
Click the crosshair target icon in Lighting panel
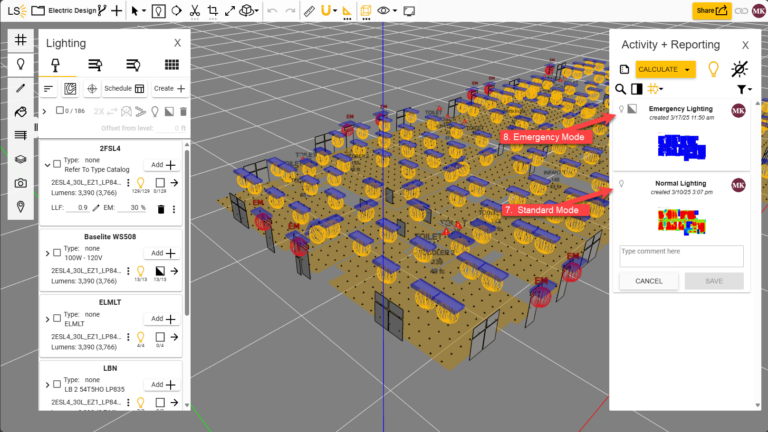(92, 89)
